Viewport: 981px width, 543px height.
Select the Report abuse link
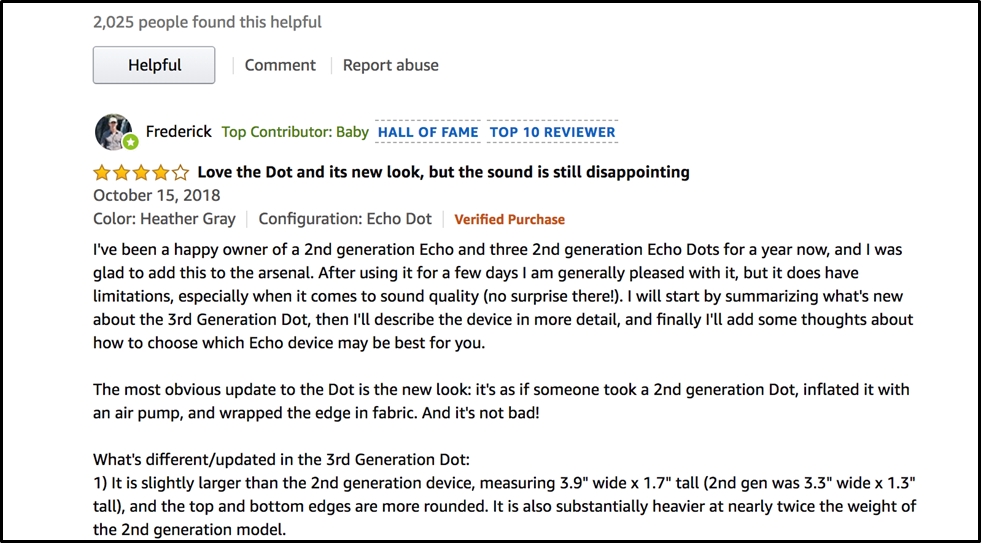(390, 65)
